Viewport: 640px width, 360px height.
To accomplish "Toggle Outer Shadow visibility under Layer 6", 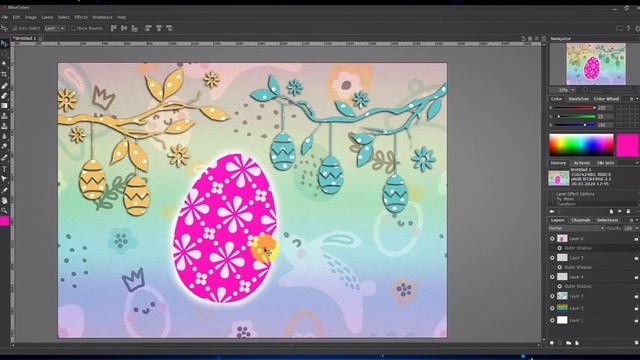I will pyautogui.click(x=560, y=248).
